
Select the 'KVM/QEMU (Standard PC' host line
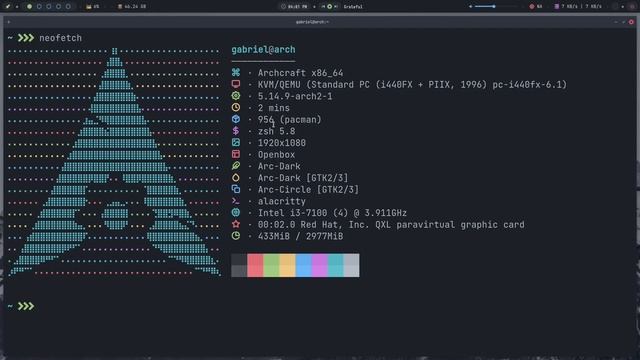(x=412, y=84)
